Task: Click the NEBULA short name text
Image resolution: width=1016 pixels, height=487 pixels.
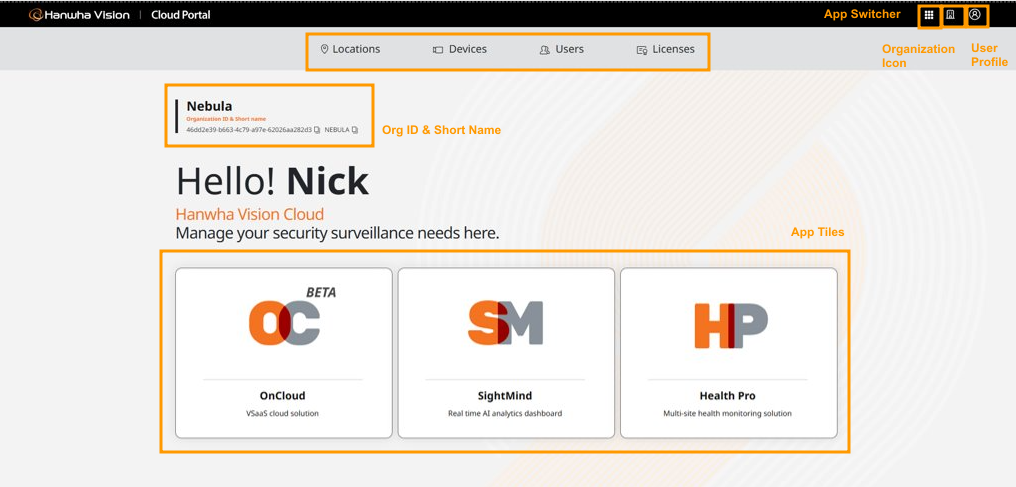Action: pyautogui.click(x=337, y=130)
